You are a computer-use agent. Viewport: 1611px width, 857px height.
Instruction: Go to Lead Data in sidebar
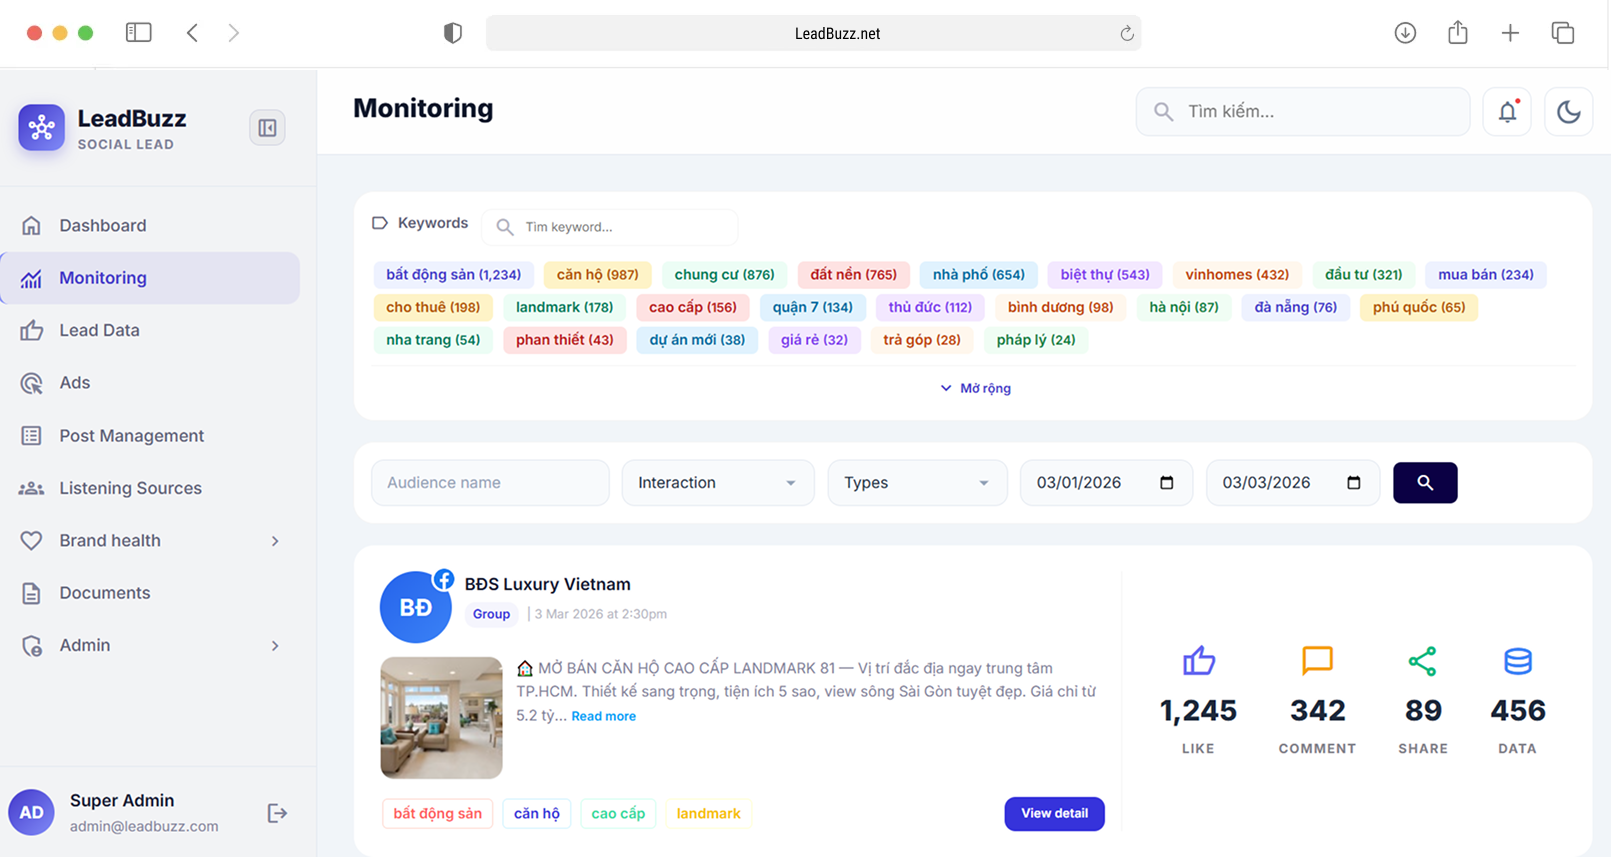pos(99,330)
